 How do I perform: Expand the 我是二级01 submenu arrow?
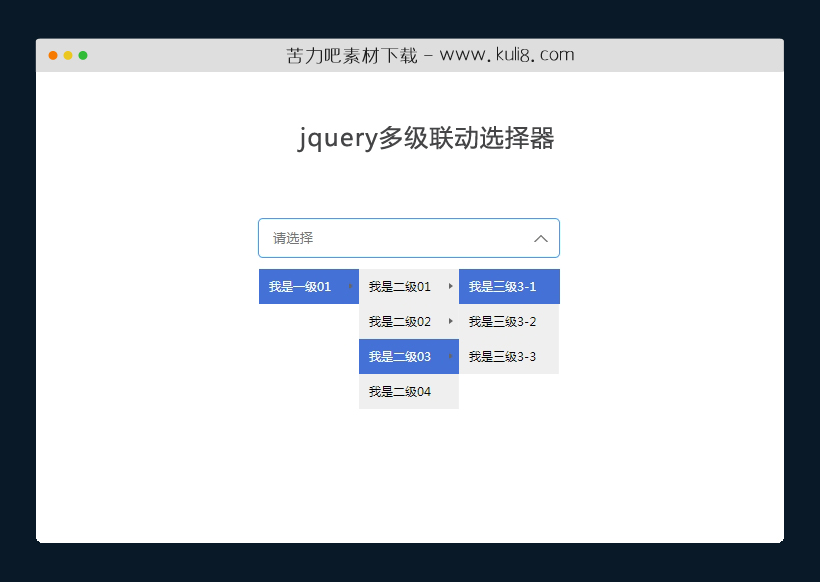pos(451,286)
